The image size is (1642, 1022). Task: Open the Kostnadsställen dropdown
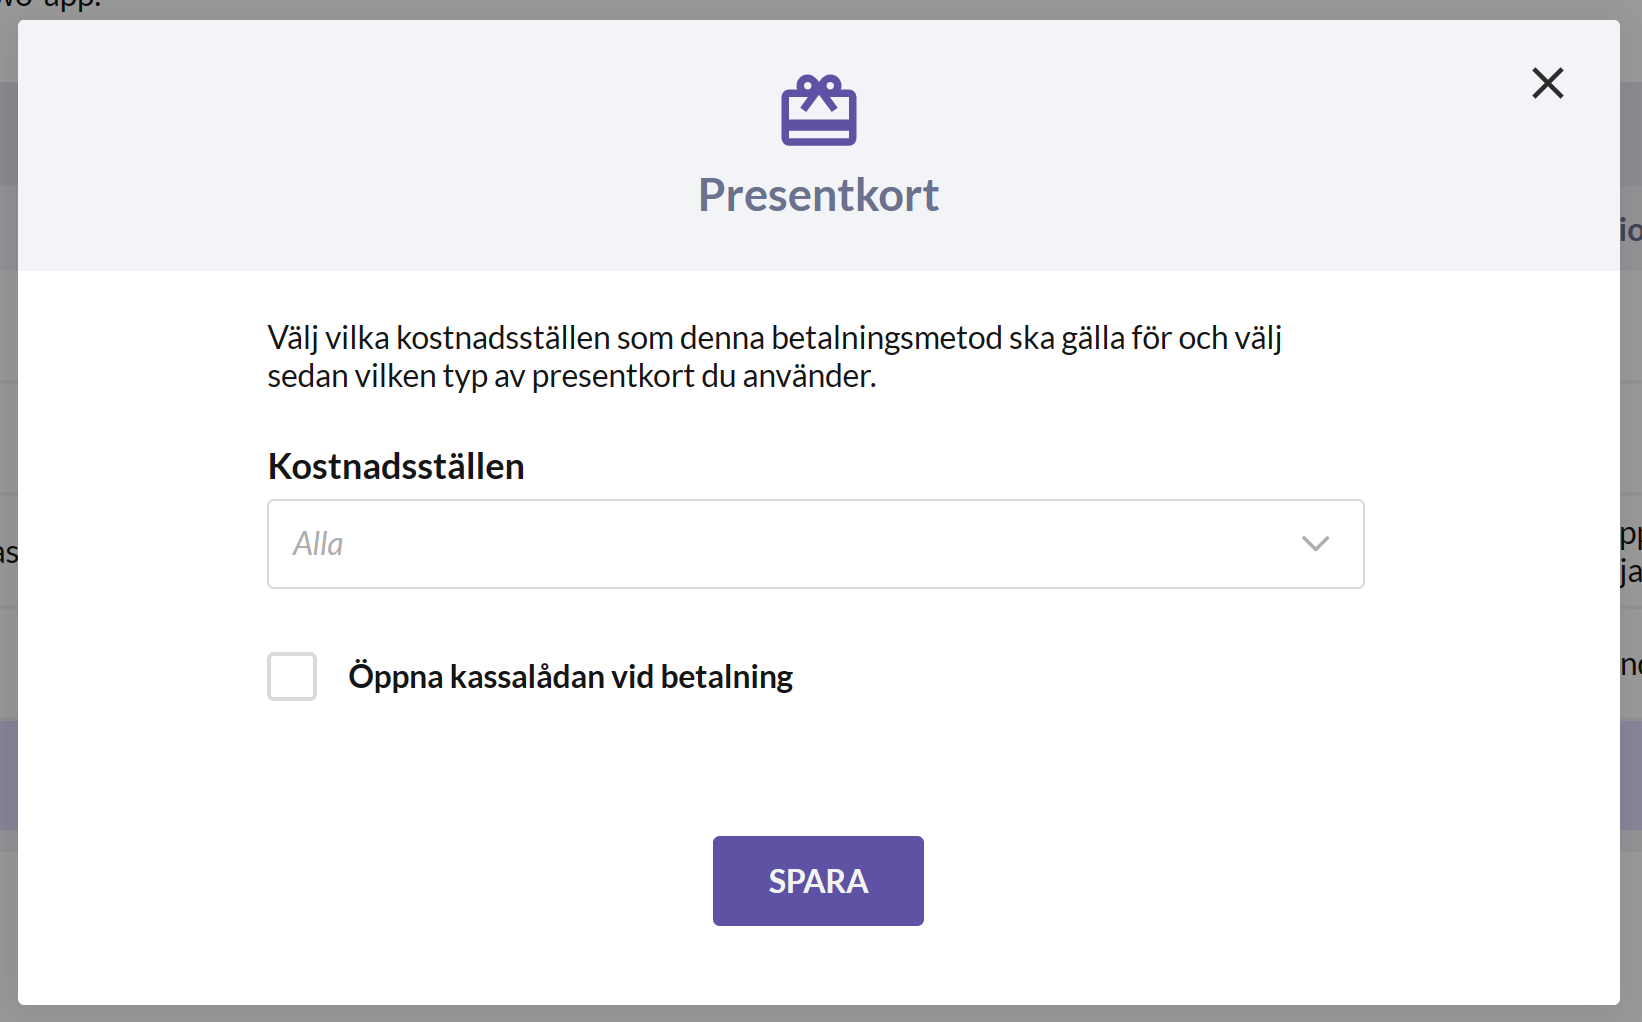(815, 544)
